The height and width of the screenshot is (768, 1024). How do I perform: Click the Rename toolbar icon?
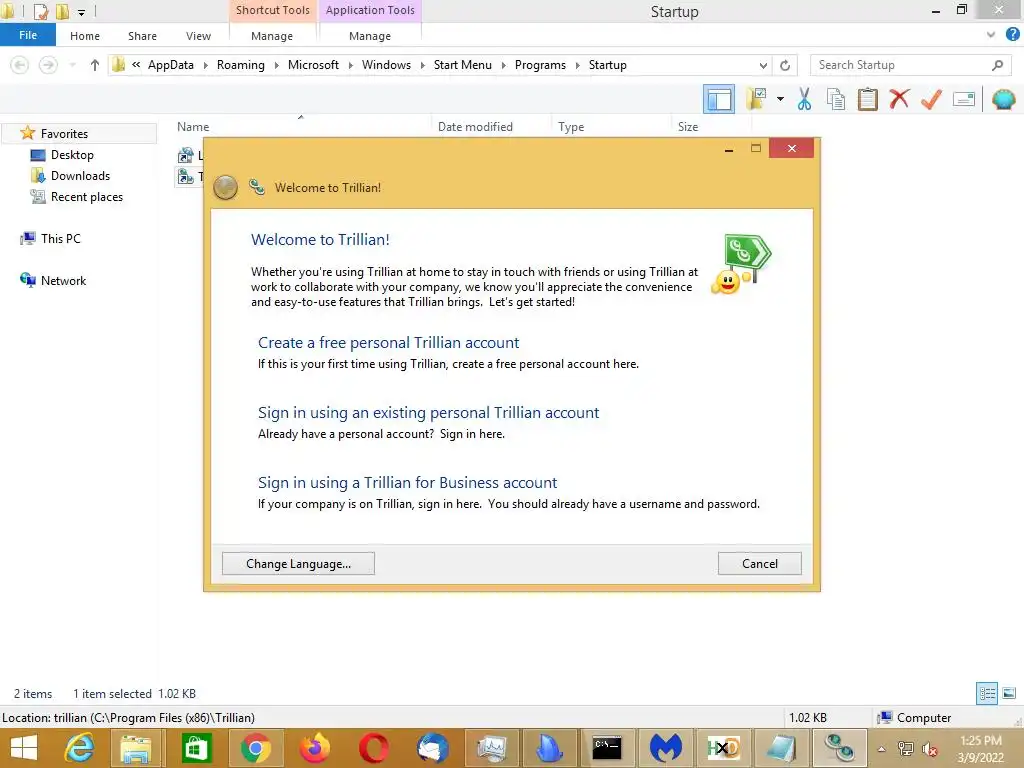(964, 99)
